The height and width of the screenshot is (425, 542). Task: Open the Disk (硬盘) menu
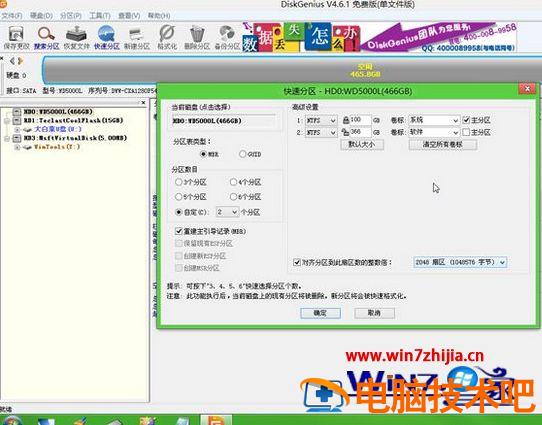[x=41, y=16]
